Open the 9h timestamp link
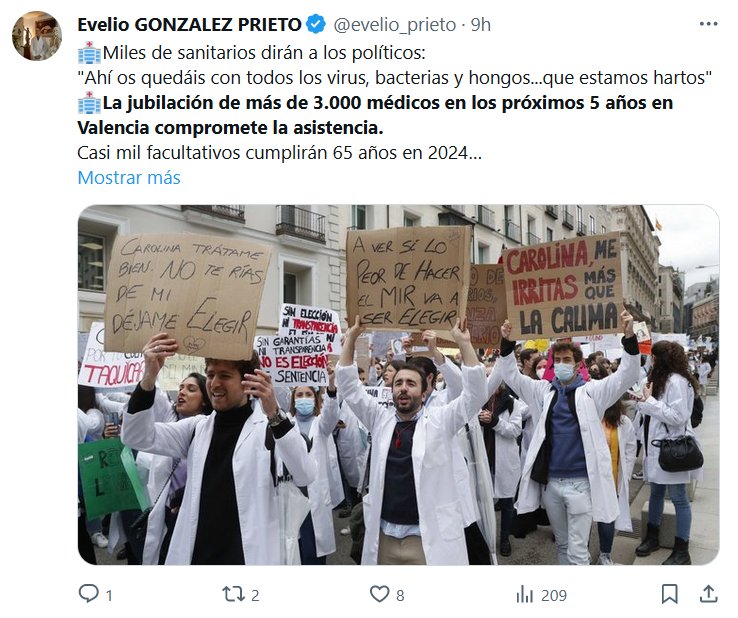This screenshot has height=618, width=738. point(481,24)
